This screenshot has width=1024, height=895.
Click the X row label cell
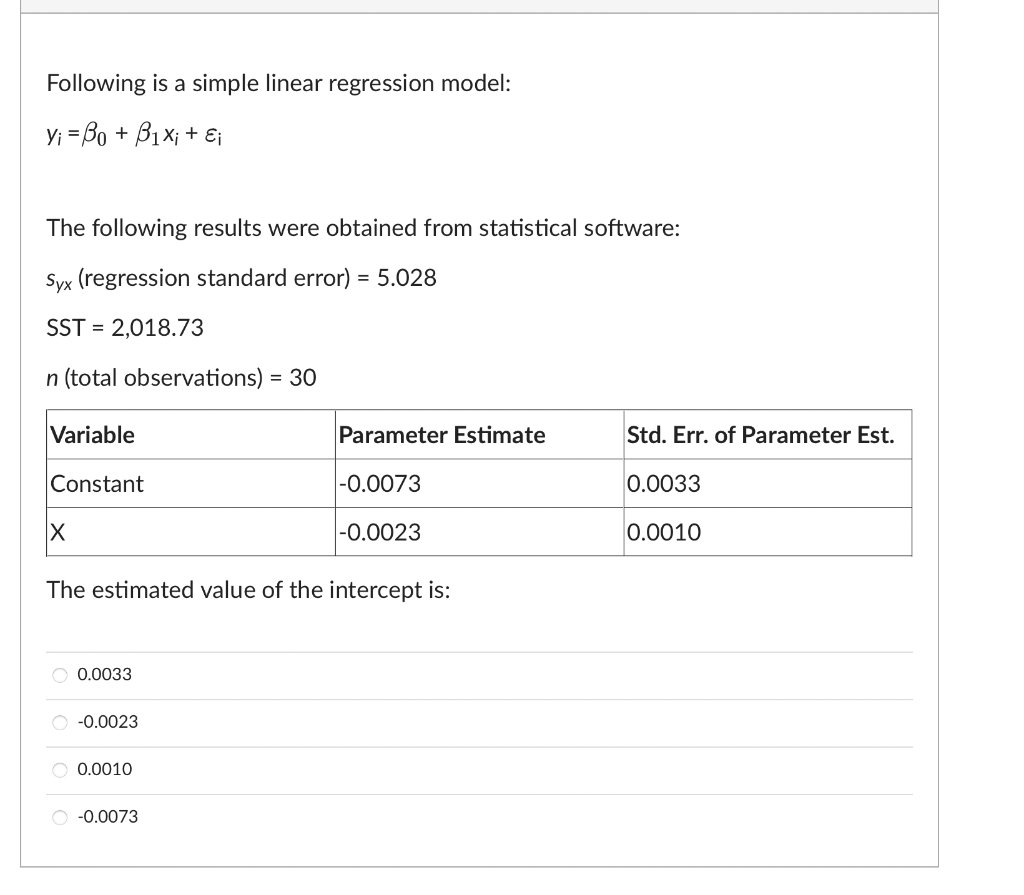click(191, 532)
